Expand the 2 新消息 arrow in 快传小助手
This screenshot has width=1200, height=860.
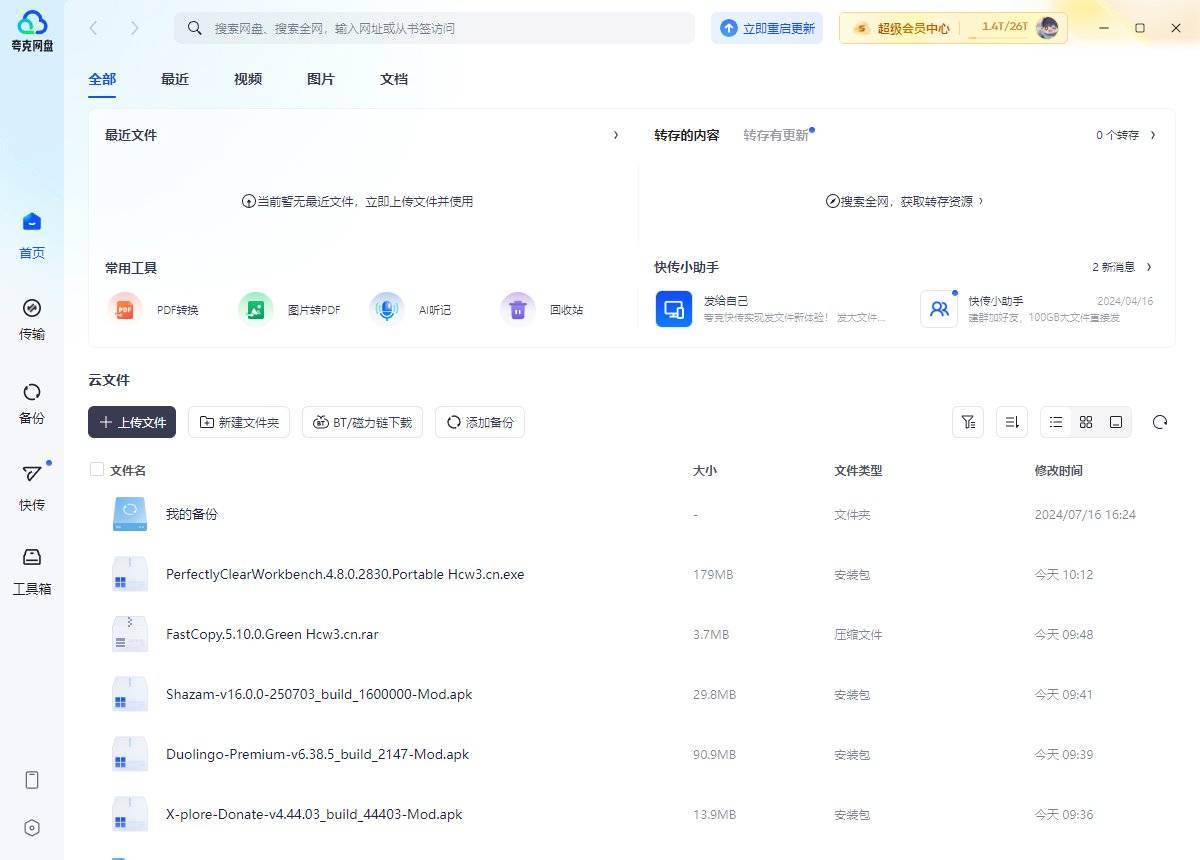pos(1149,267)
